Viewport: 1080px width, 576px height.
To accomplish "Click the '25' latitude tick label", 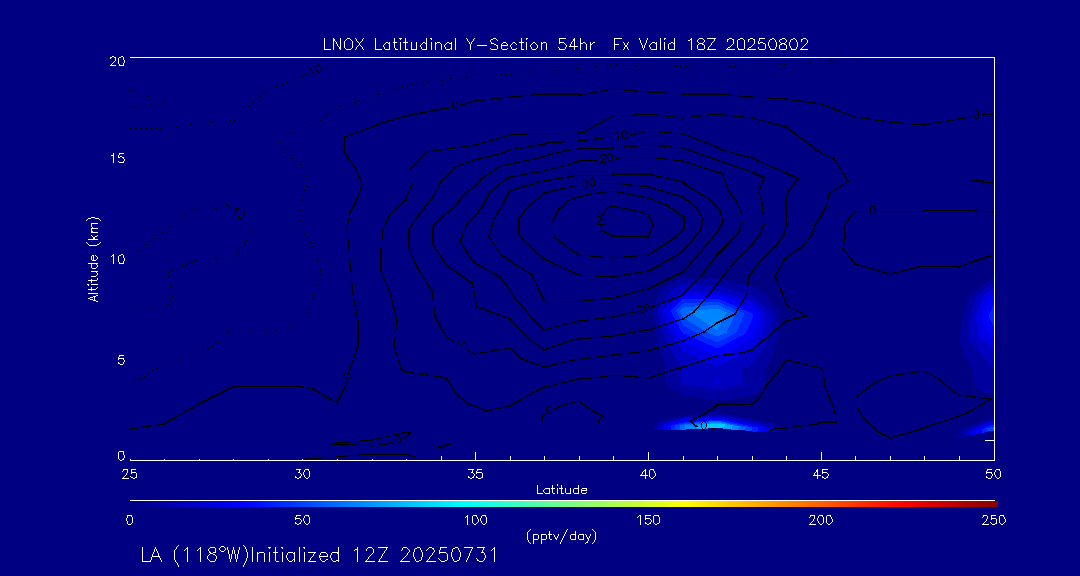I will point(129,472).
